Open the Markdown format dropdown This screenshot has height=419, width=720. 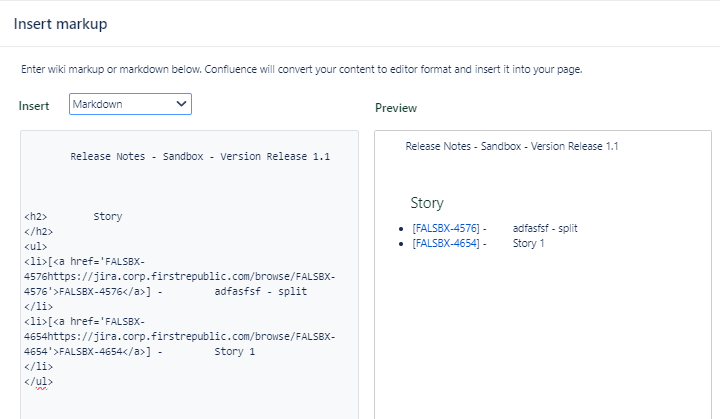coord(130,104)
